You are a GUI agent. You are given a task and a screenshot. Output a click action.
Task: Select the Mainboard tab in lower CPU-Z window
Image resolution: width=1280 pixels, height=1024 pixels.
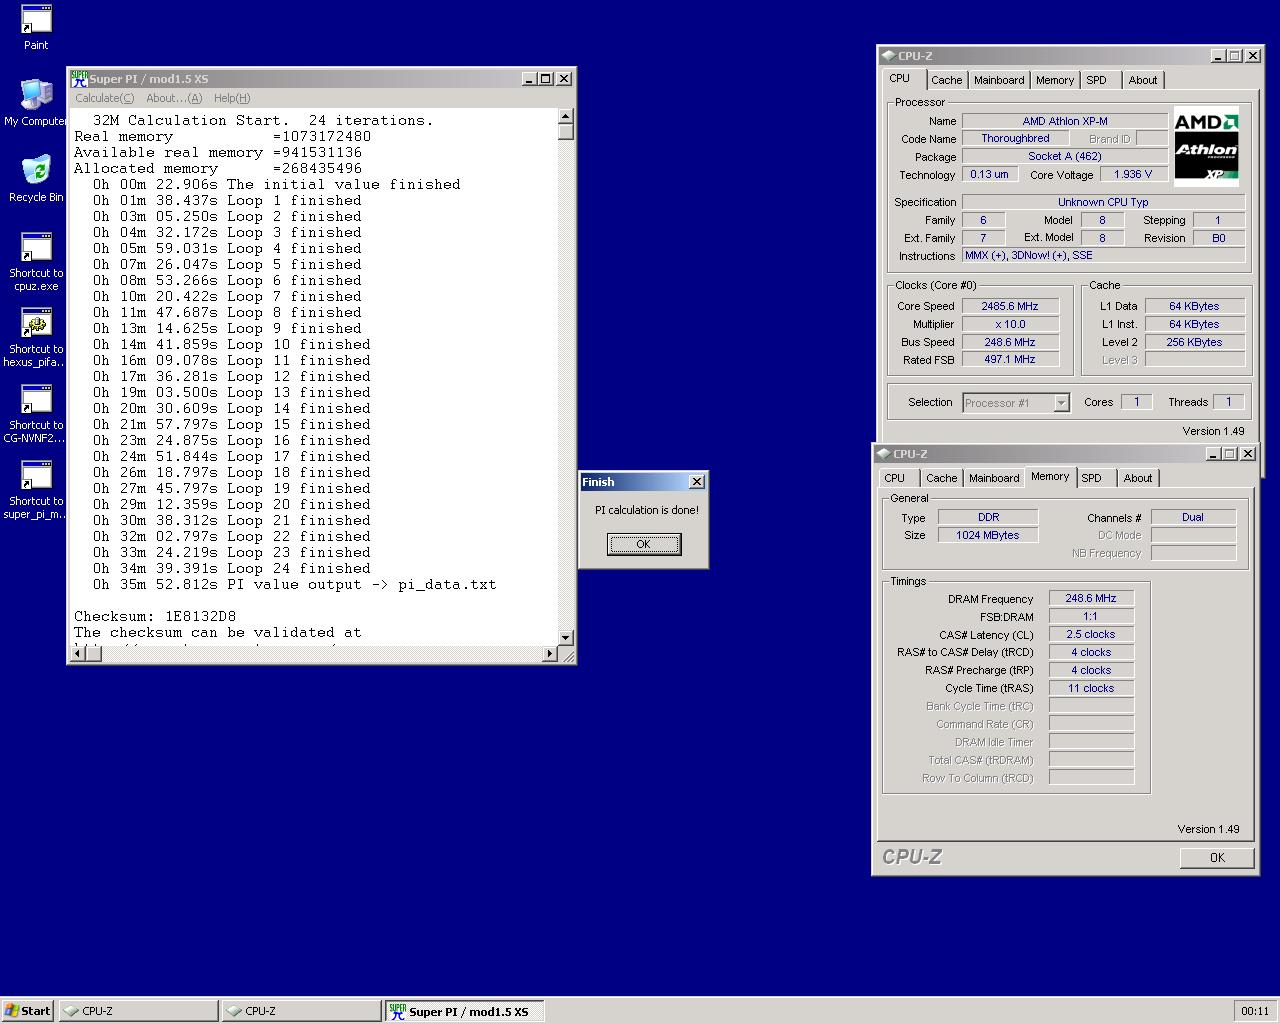994,478
